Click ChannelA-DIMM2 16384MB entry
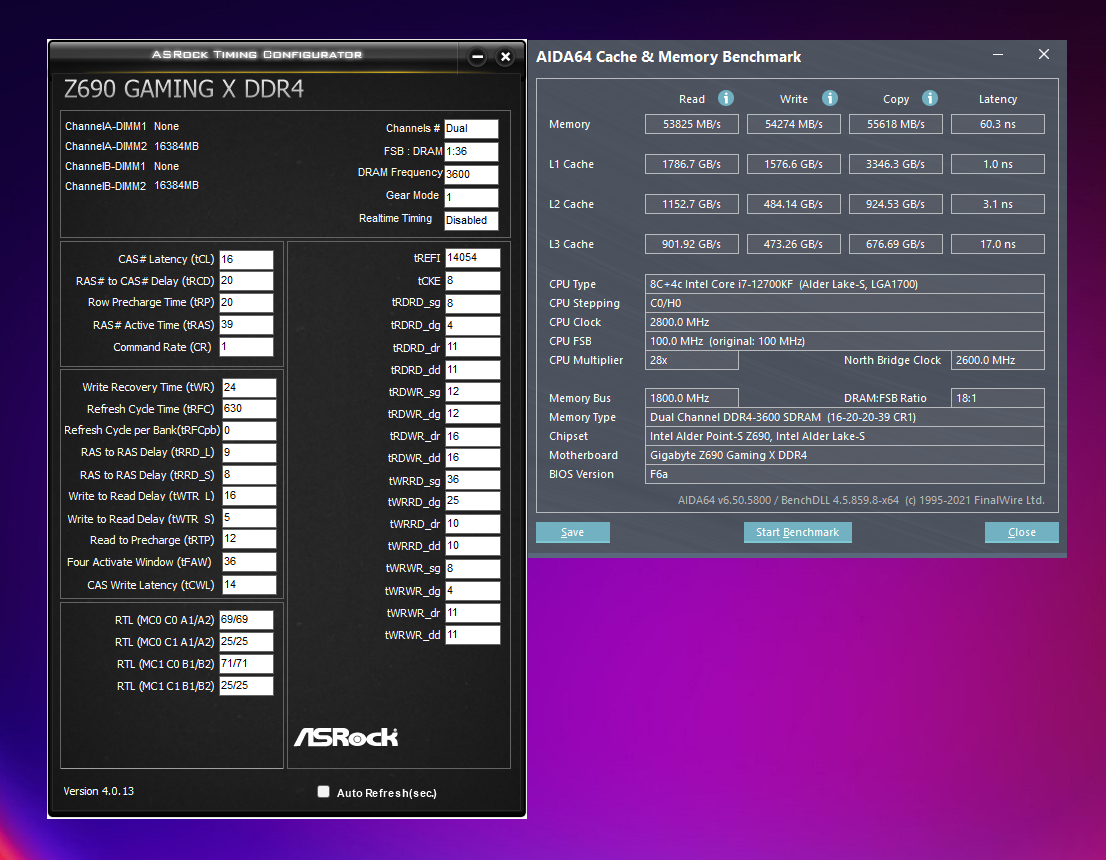This screenshot has height=860, width=1106. [x=132, y=146]
